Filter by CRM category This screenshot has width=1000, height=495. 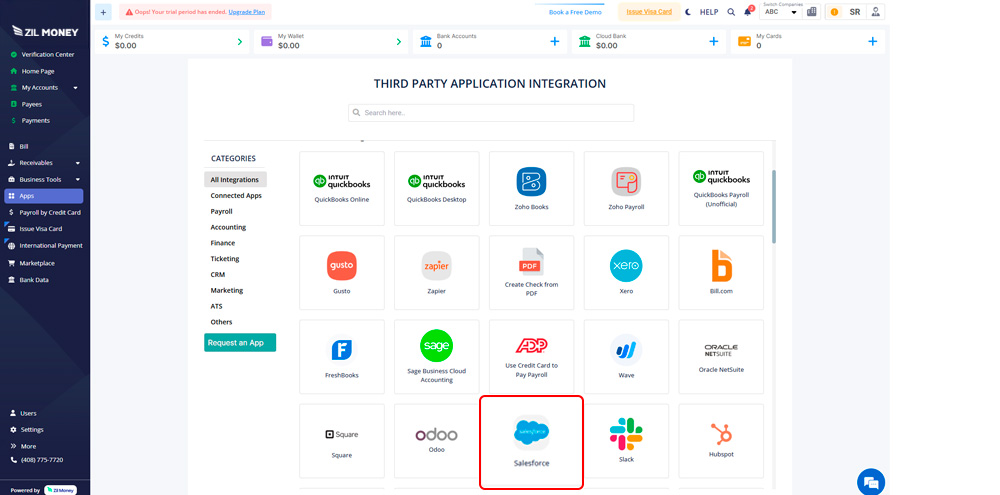pos(217,274)
